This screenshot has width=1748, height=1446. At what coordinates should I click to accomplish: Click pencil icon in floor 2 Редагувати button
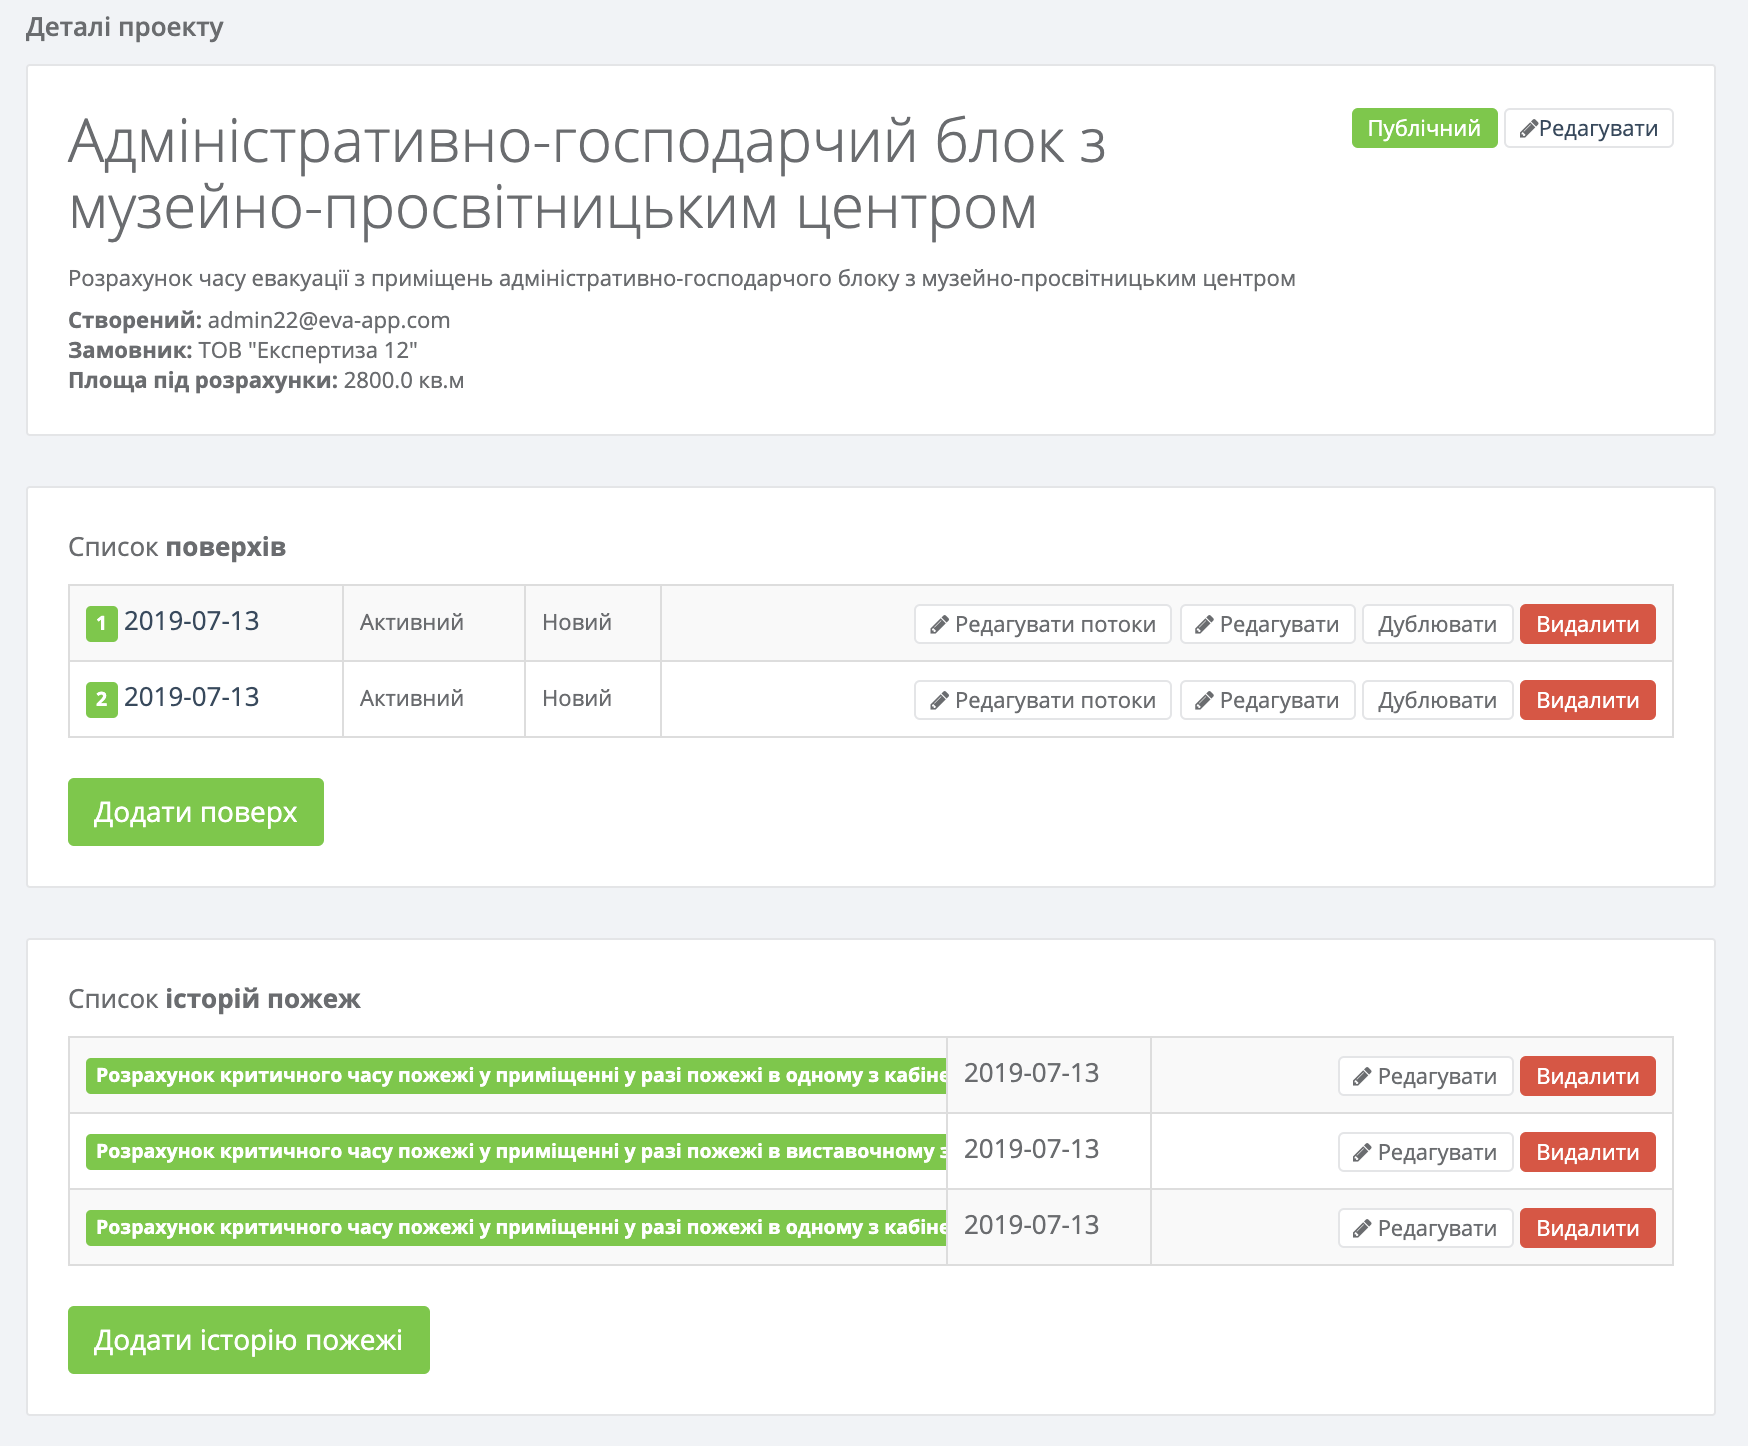tap(1204, 701)
